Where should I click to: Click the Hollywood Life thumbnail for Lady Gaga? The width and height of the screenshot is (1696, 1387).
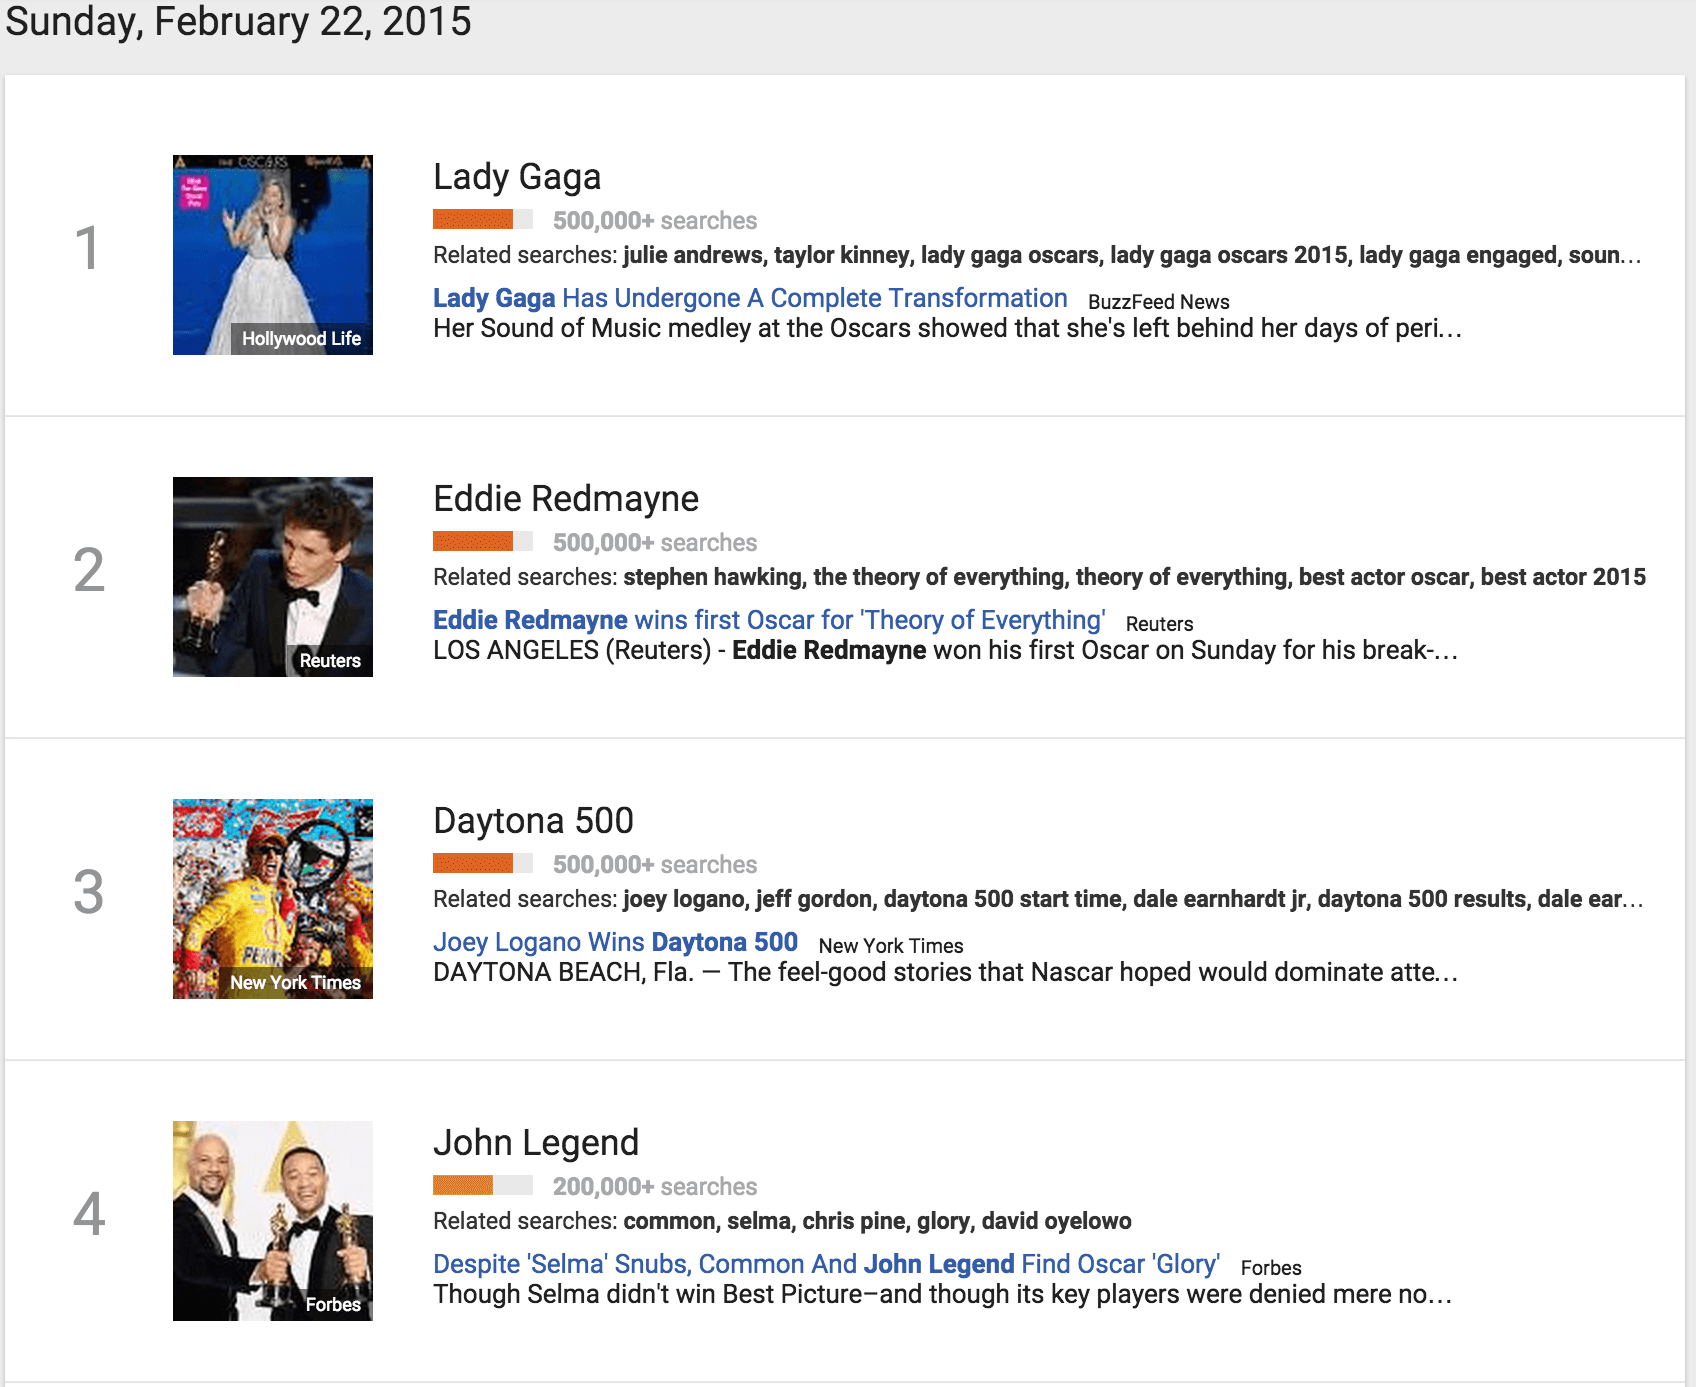[x=272, y=255]
